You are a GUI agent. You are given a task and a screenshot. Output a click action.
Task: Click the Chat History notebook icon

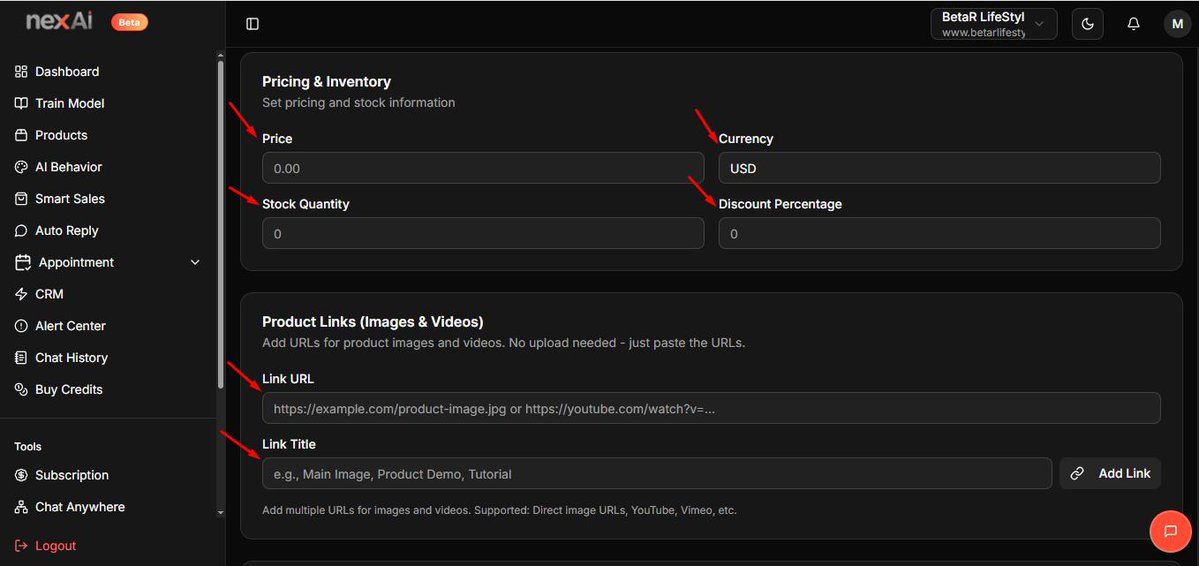click(x=21, y=358)
